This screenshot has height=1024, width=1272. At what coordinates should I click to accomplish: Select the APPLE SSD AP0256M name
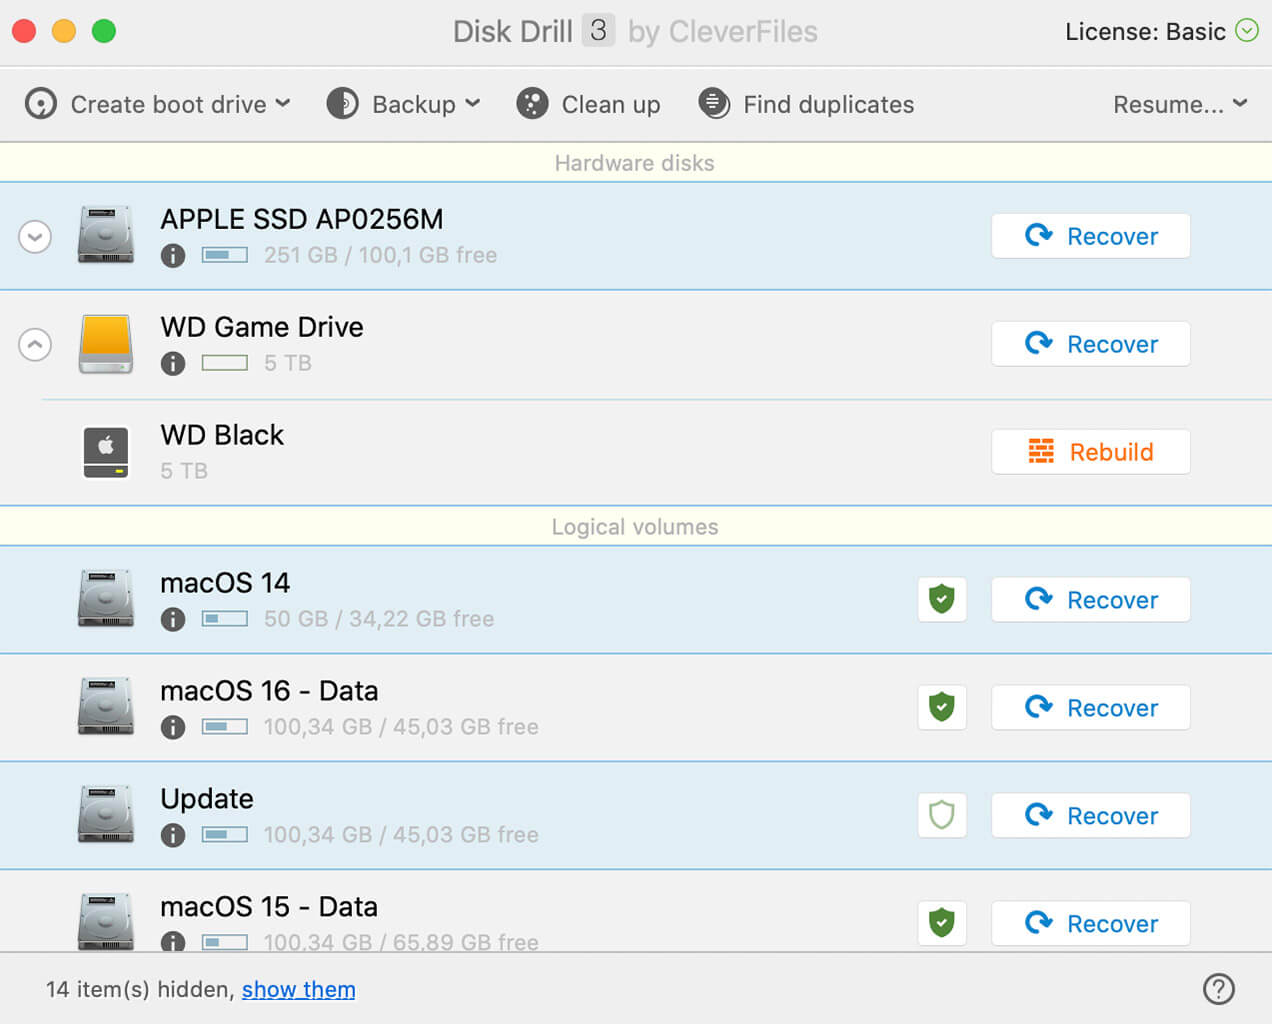(x=302, y=219)
